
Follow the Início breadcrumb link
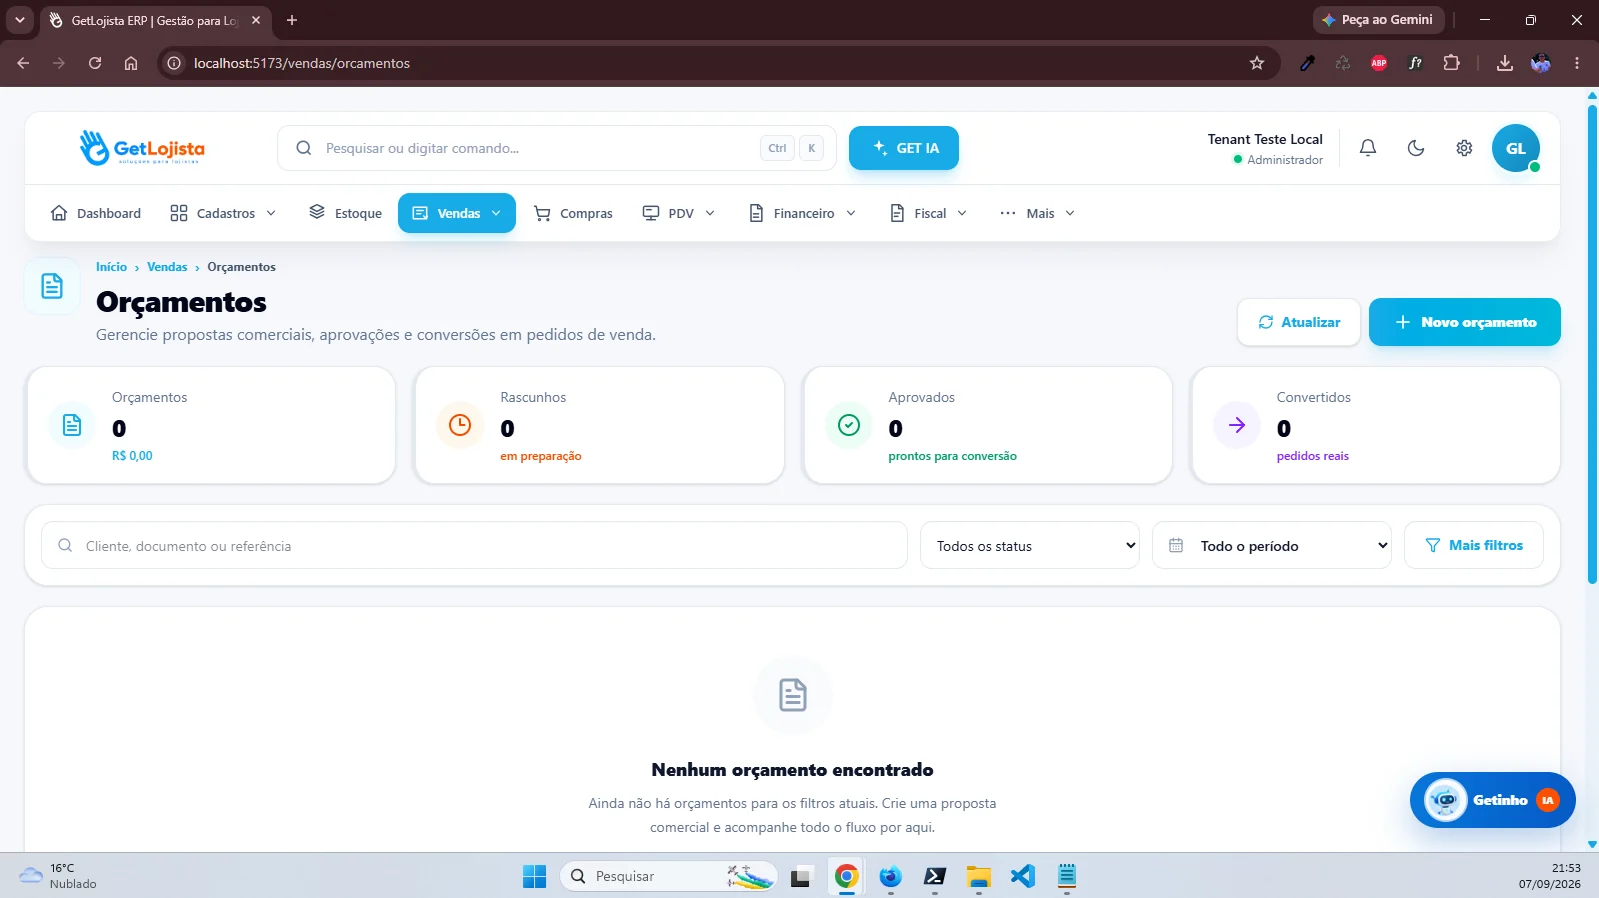pyautogui.click(x=111, y=267)
